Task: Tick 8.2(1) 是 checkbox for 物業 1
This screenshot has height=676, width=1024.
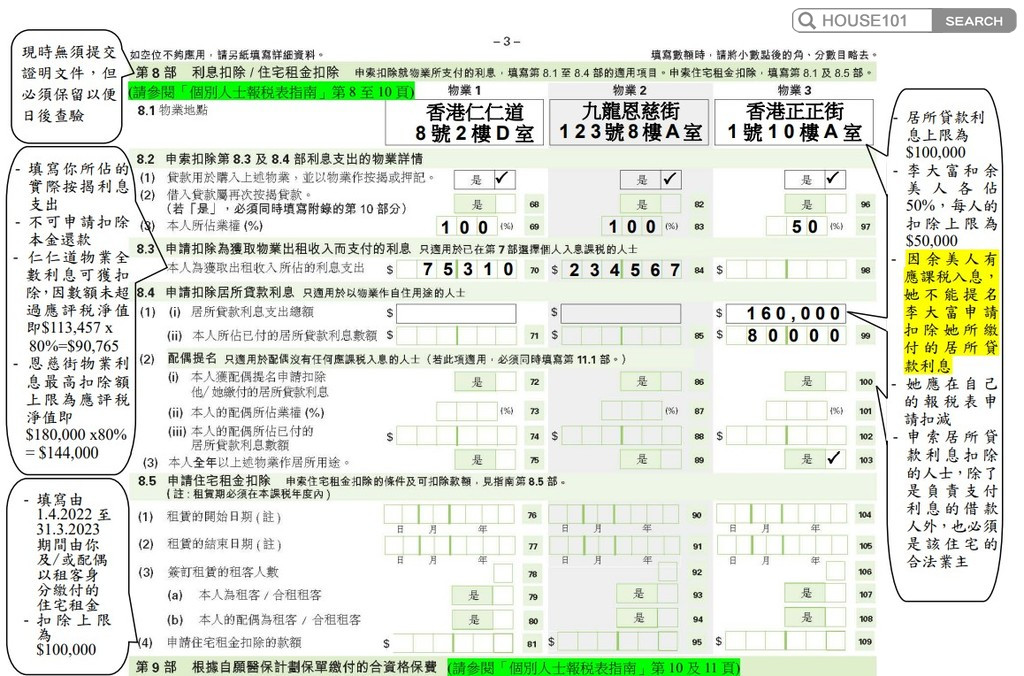Action: tap(504, 179)
